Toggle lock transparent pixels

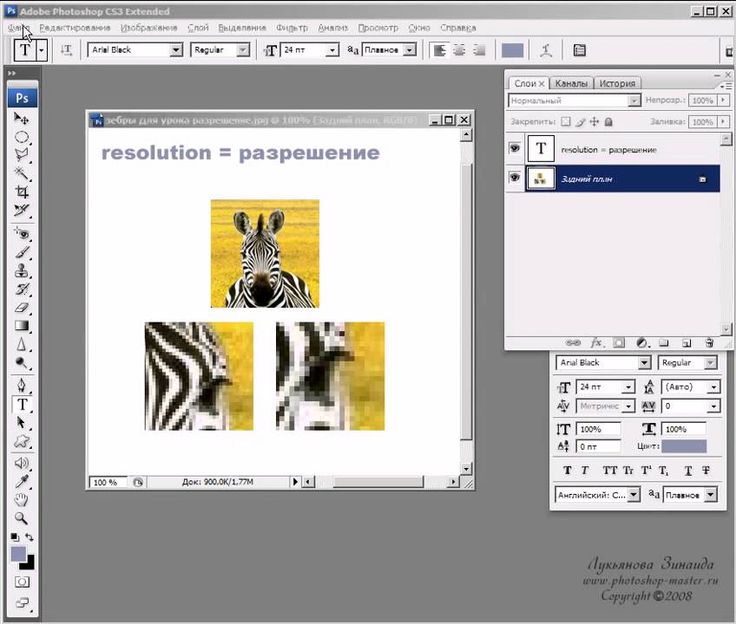[x=566, y=122]
